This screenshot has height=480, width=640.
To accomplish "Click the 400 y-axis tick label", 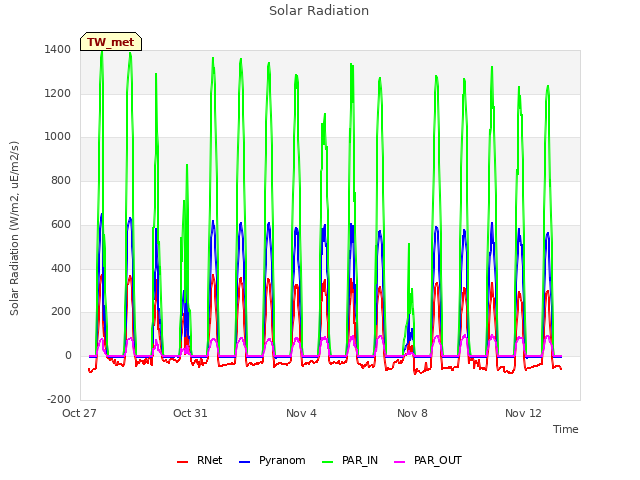I will [x=61, y=269].
